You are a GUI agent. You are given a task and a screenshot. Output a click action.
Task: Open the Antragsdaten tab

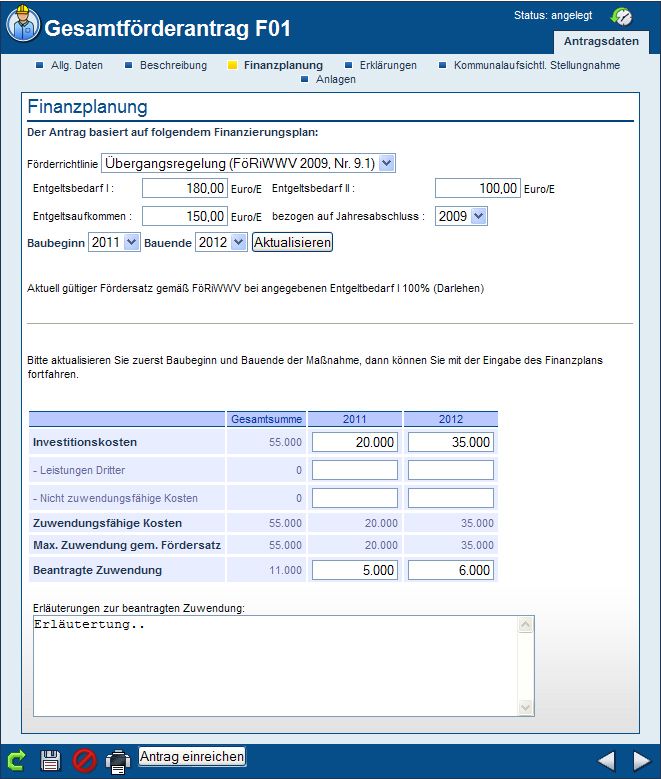pos(601,42)
